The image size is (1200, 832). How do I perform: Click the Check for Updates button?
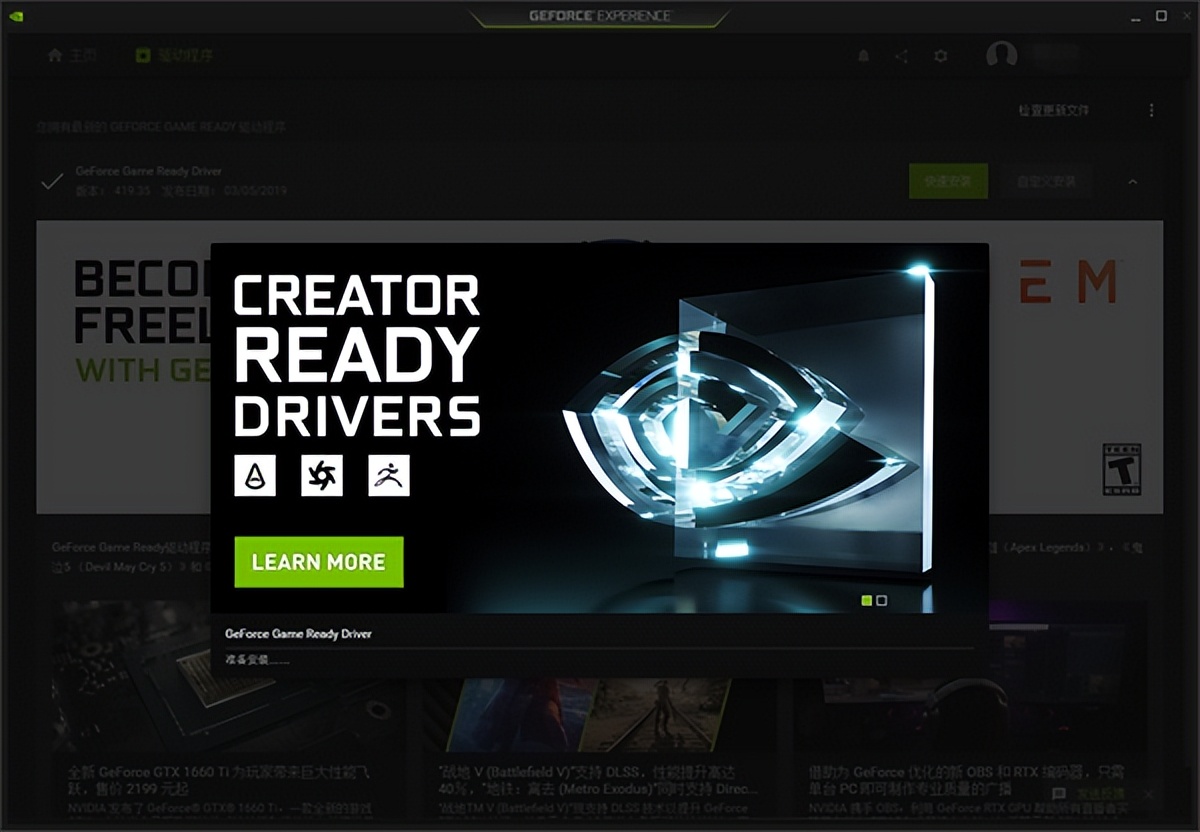pos(1053,110)
